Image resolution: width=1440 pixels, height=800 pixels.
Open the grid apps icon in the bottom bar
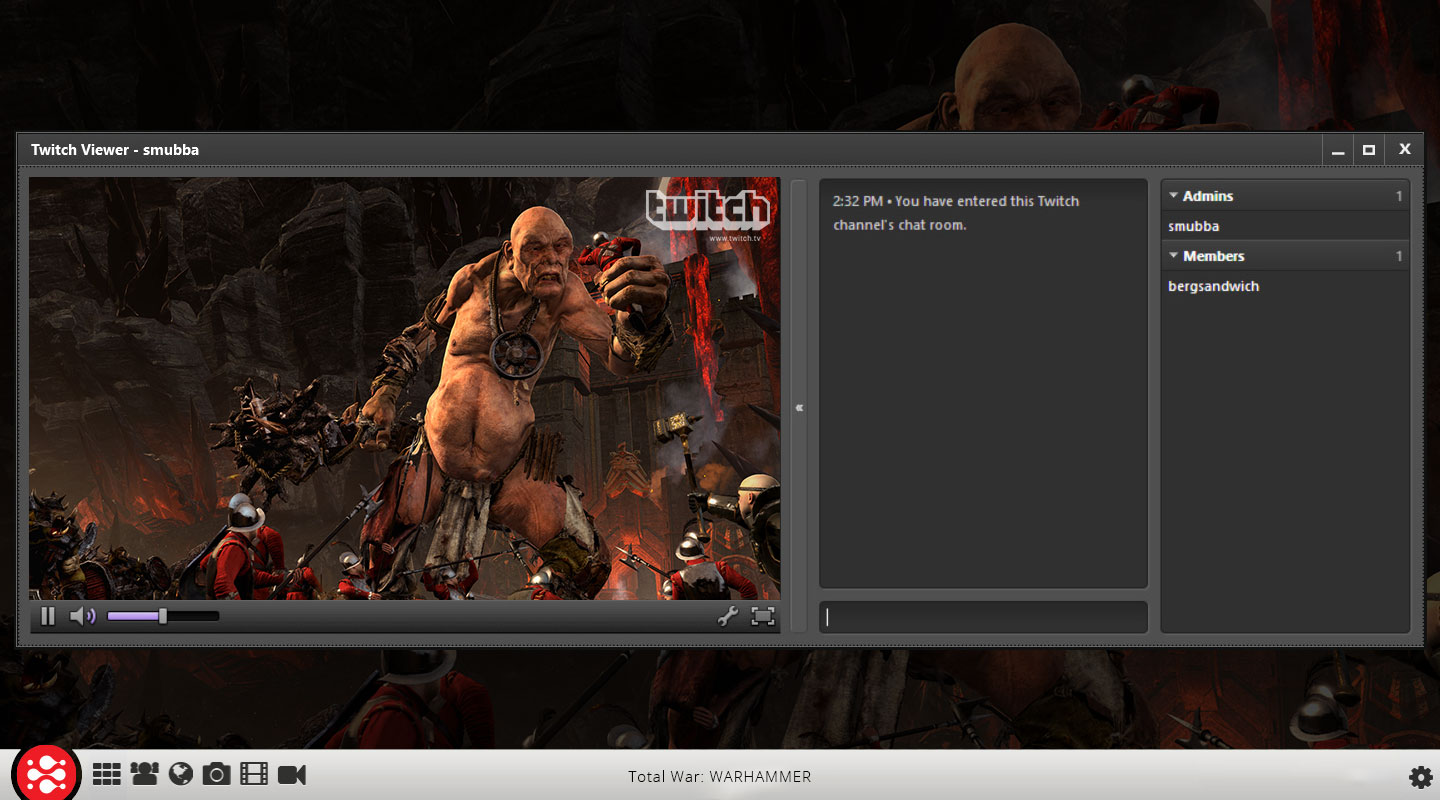(x=107, y=774)
